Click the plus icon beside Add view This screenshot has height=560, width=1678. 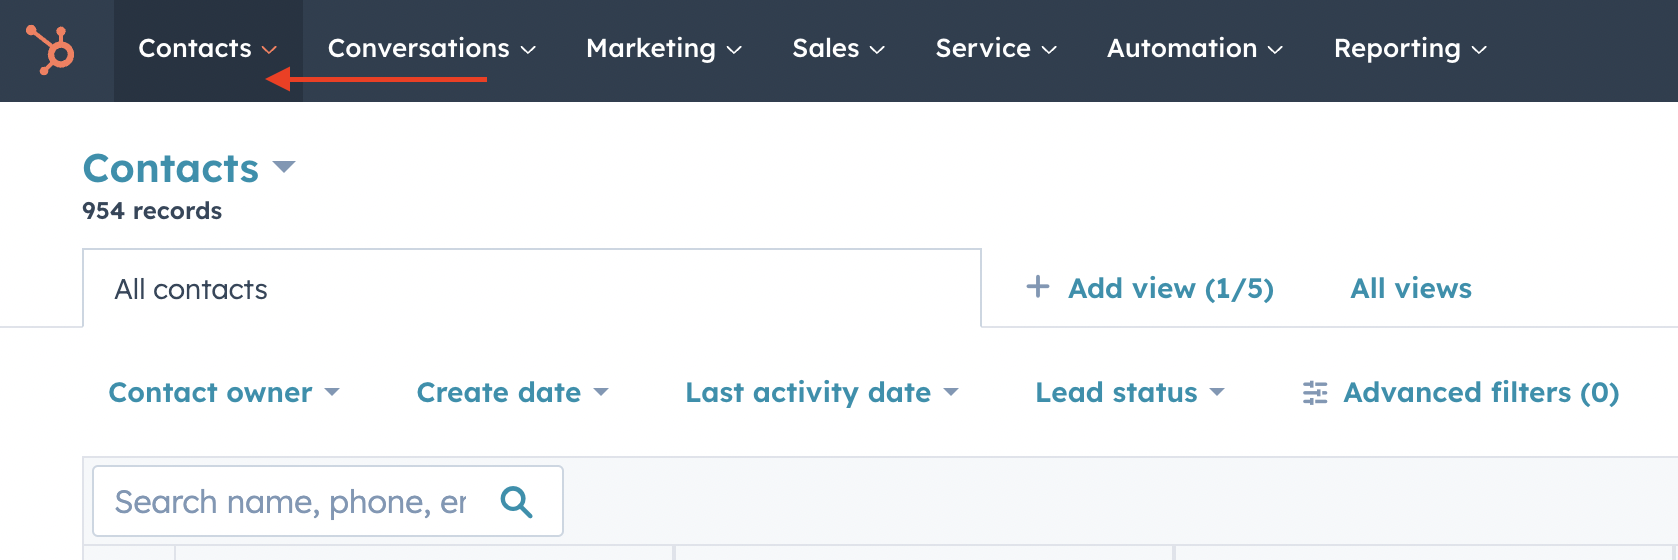coord(1038,287)
